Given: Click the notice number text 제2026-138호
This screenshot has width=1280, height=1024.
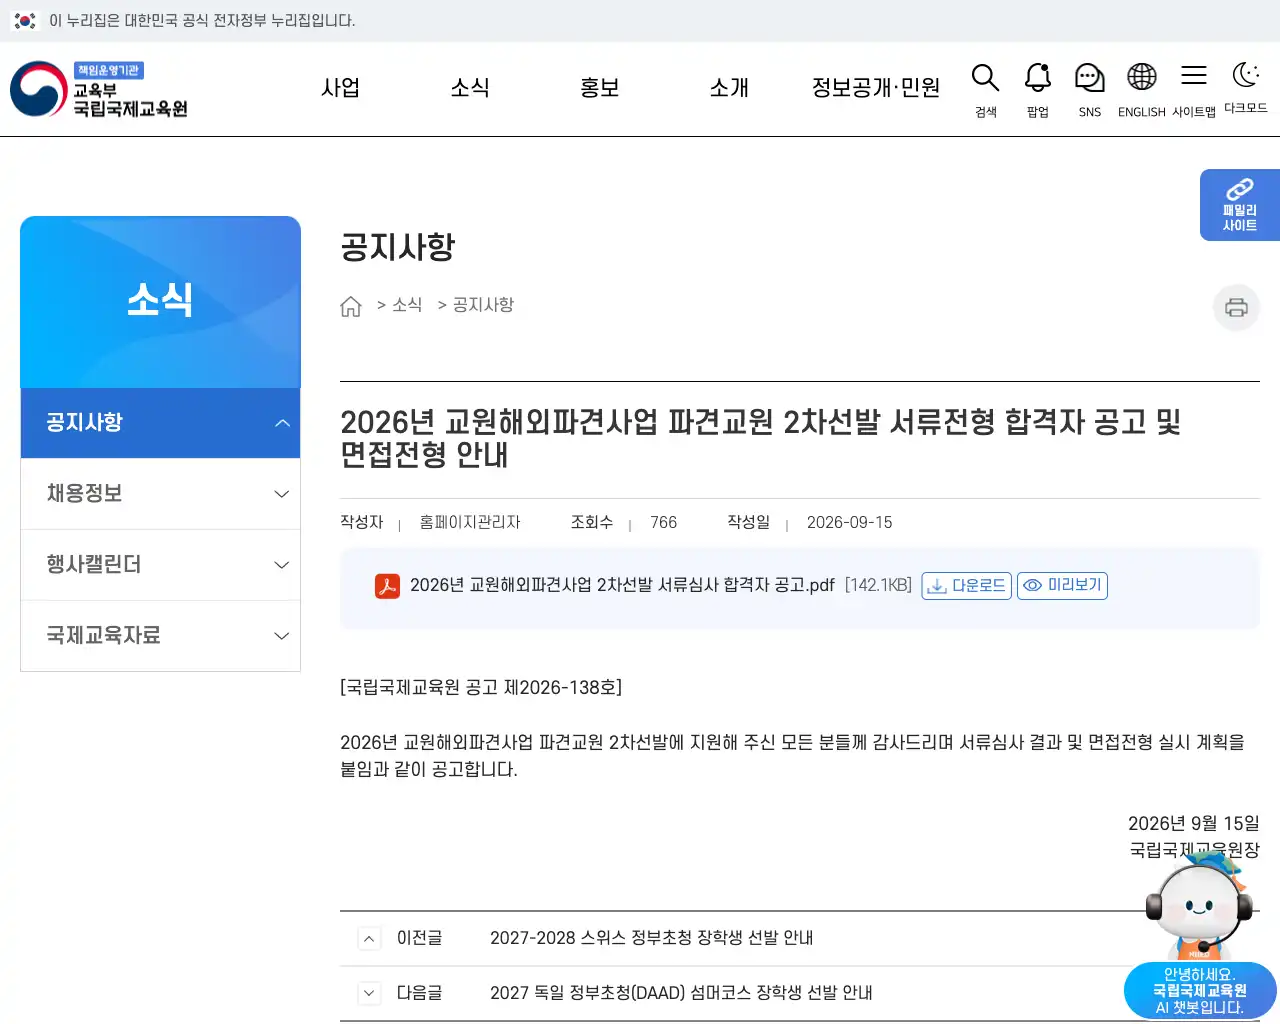Looking at the screenshot, I should click(560, 687).
